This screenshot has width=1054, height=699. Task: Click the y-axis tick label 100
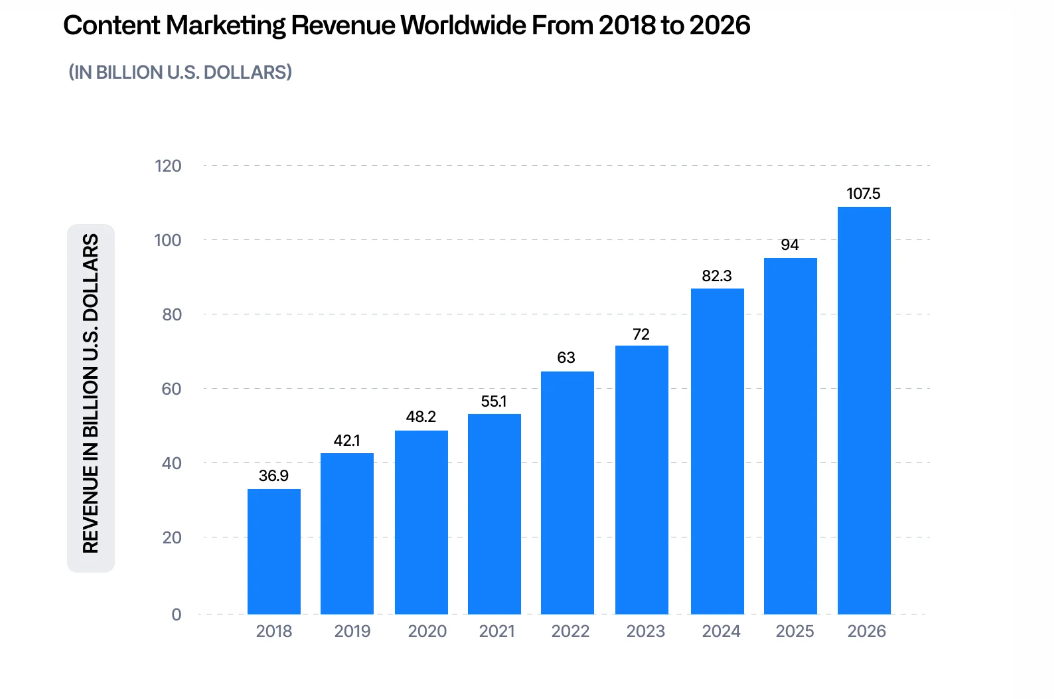(x=168, y=240)
